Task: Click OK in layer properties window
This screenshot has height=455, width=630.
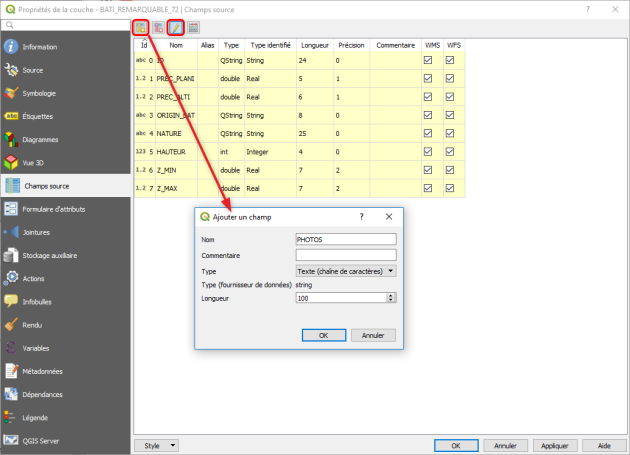Action: (456, 446)
